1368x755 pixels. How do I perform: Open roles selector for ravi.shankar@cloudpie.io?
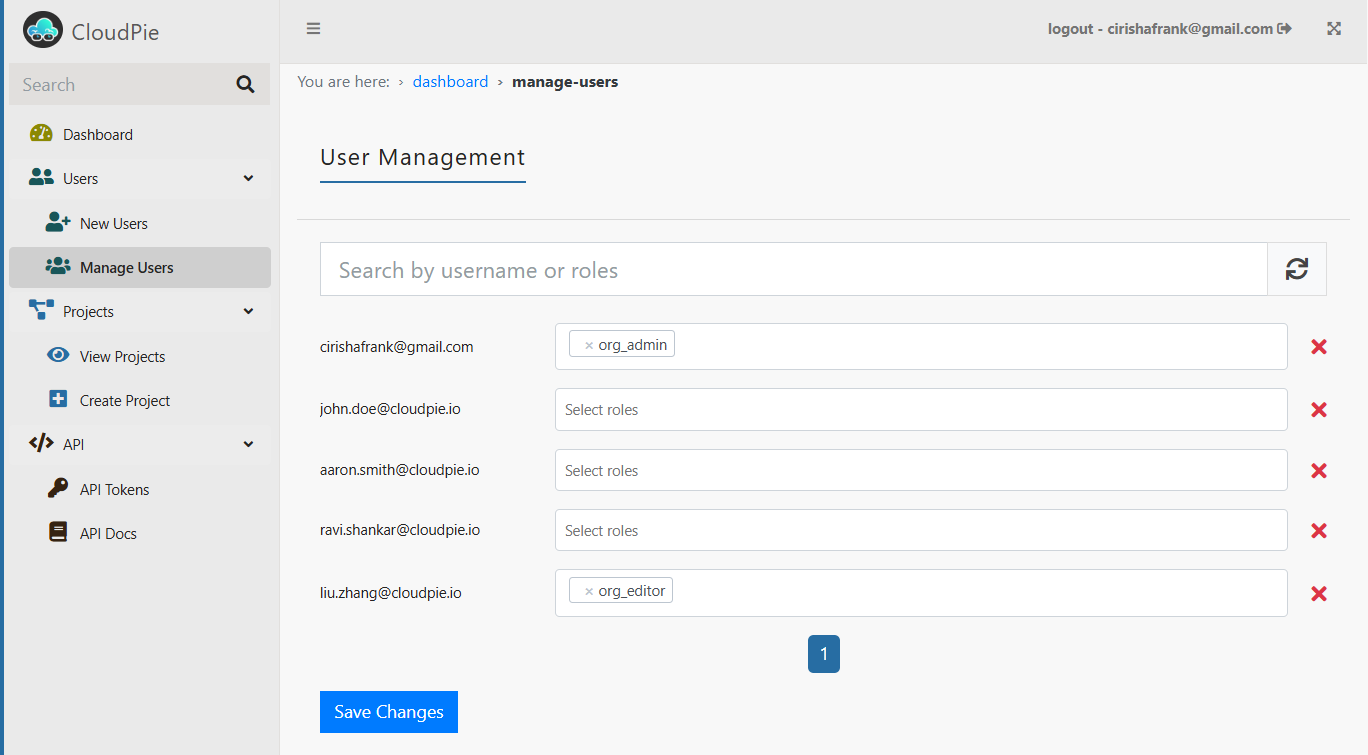click(921, 530)
